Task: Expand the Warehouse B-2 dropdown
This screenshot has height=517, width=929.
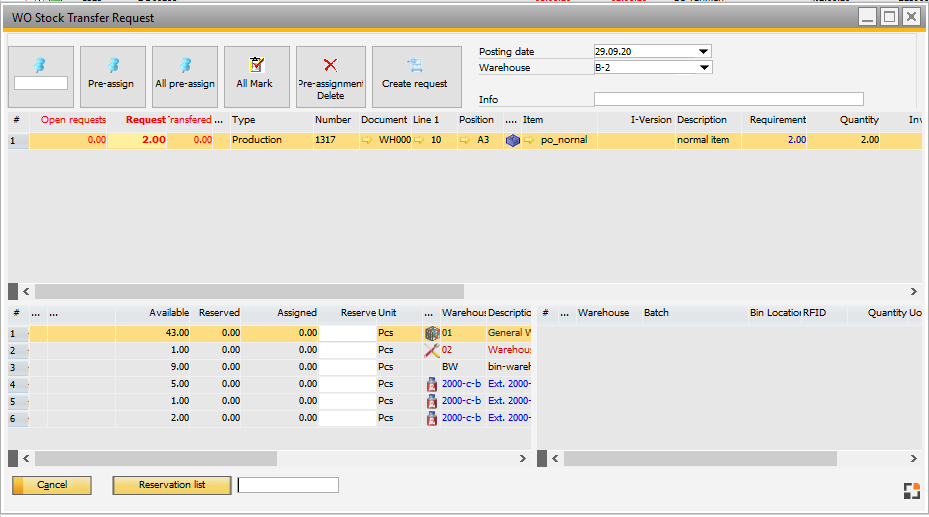Action: click(x=703, y=68)
